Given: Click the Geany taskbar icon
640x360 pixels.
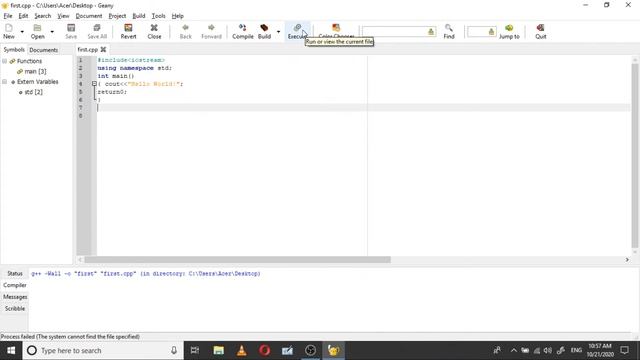Looking at the screenshot, I should pos(333,350).
